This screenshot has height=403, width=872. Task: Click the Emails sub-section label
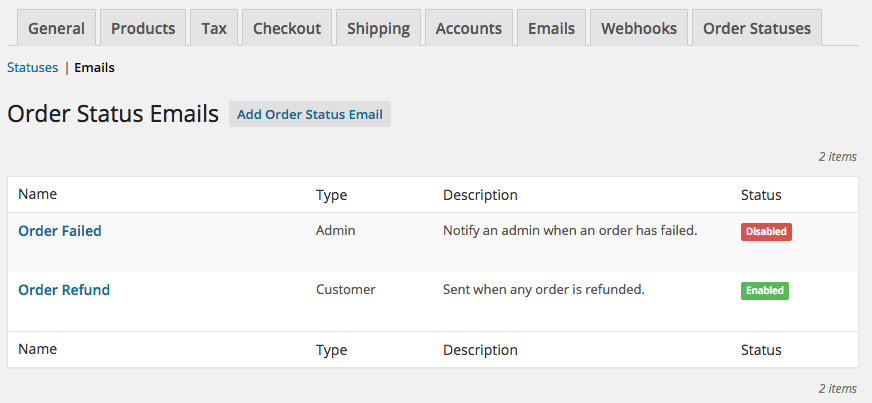click(95, 68)
